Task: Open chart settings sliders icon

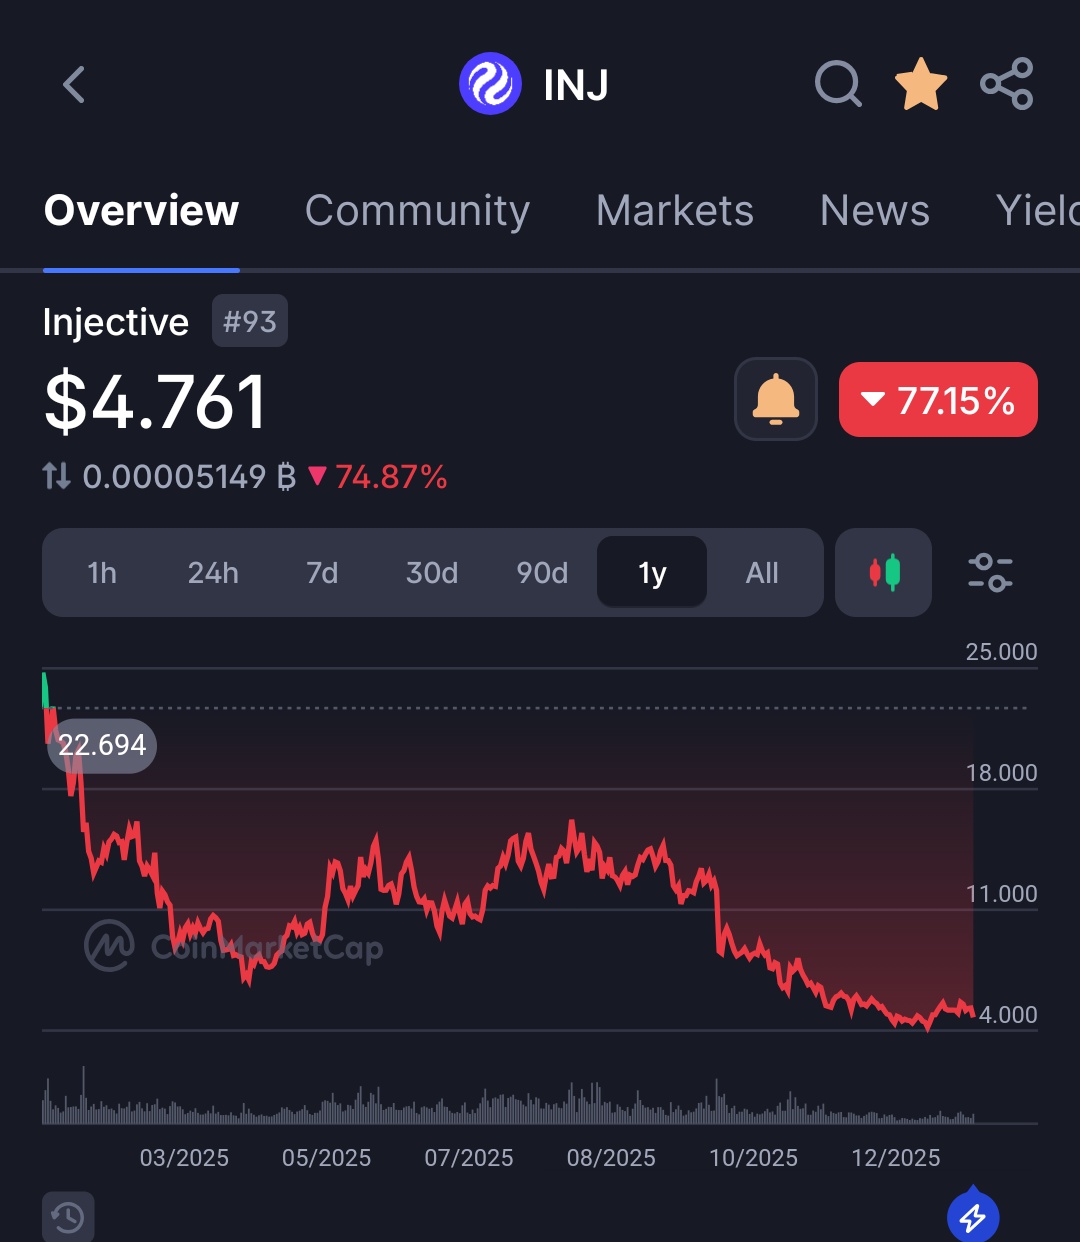Action: click(990, 573)
